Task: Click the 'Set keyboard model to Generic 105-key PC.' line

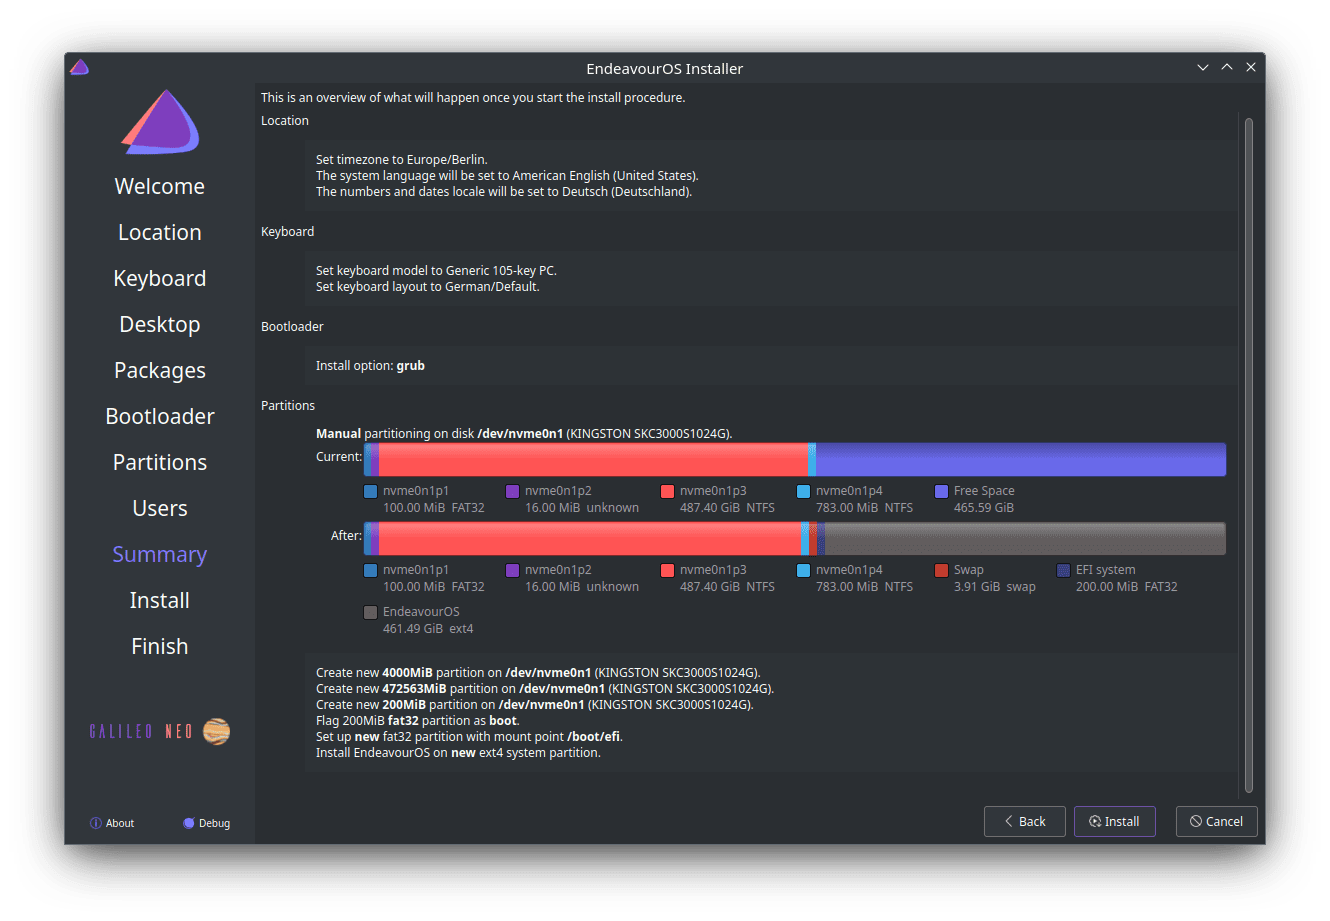Action: tap(436, 271)
